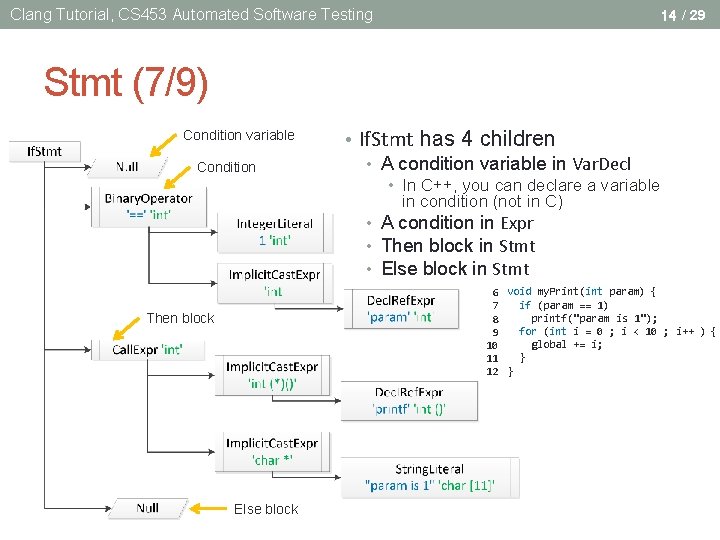Click the slide number "14 / 29"
The width and height of the screenshot is (720, 540).
683,15
